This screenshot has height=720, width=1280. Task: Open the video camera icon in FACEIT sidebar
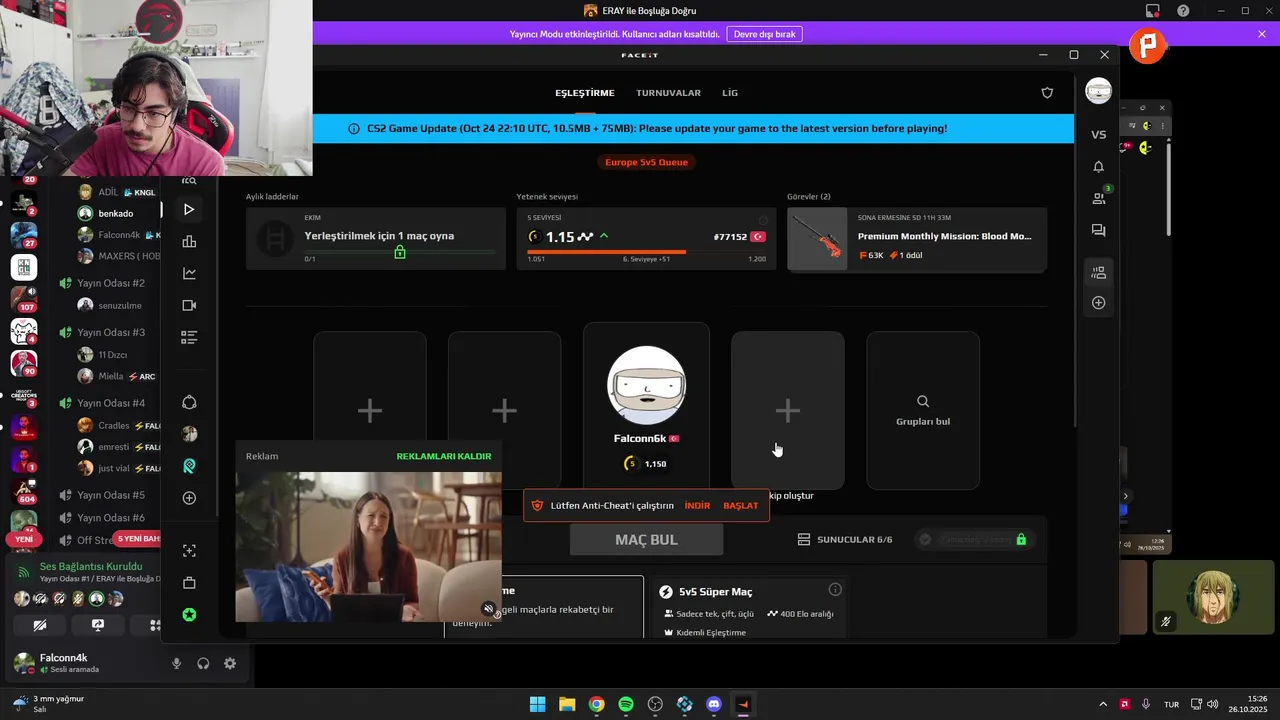click(x=189, y=305)
